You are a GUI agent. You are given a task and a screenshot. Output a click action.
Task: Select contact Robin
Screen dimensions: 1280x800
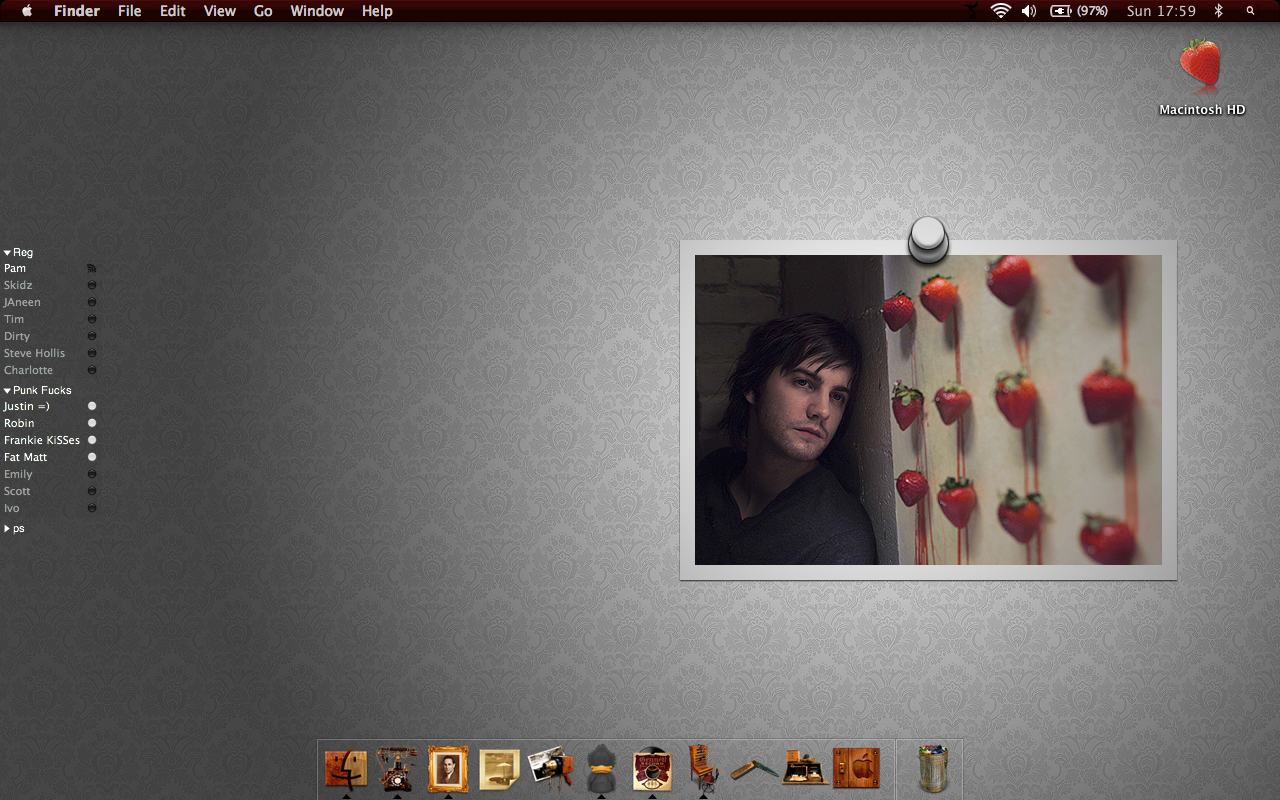click(x=19, y=423)
